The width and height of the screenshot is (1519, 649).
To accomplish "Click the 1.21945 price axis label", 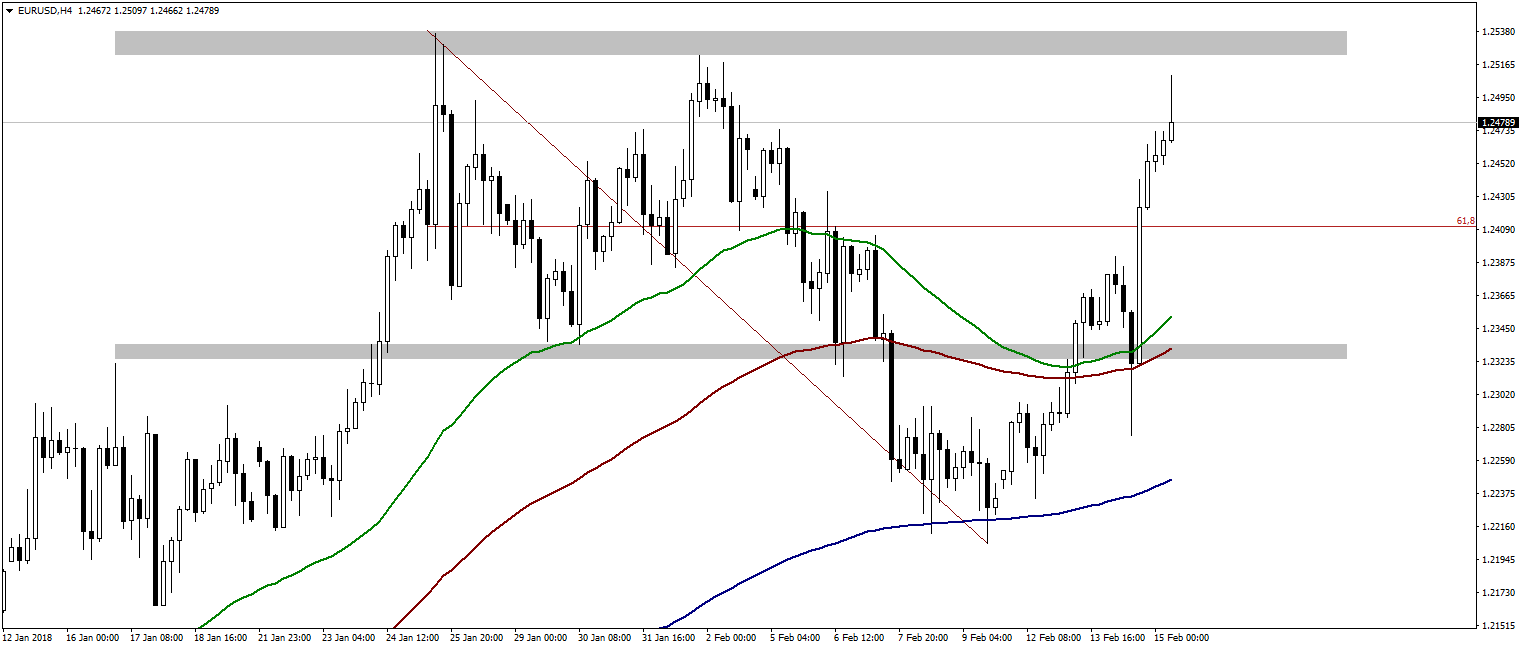I will point(1496,560).
